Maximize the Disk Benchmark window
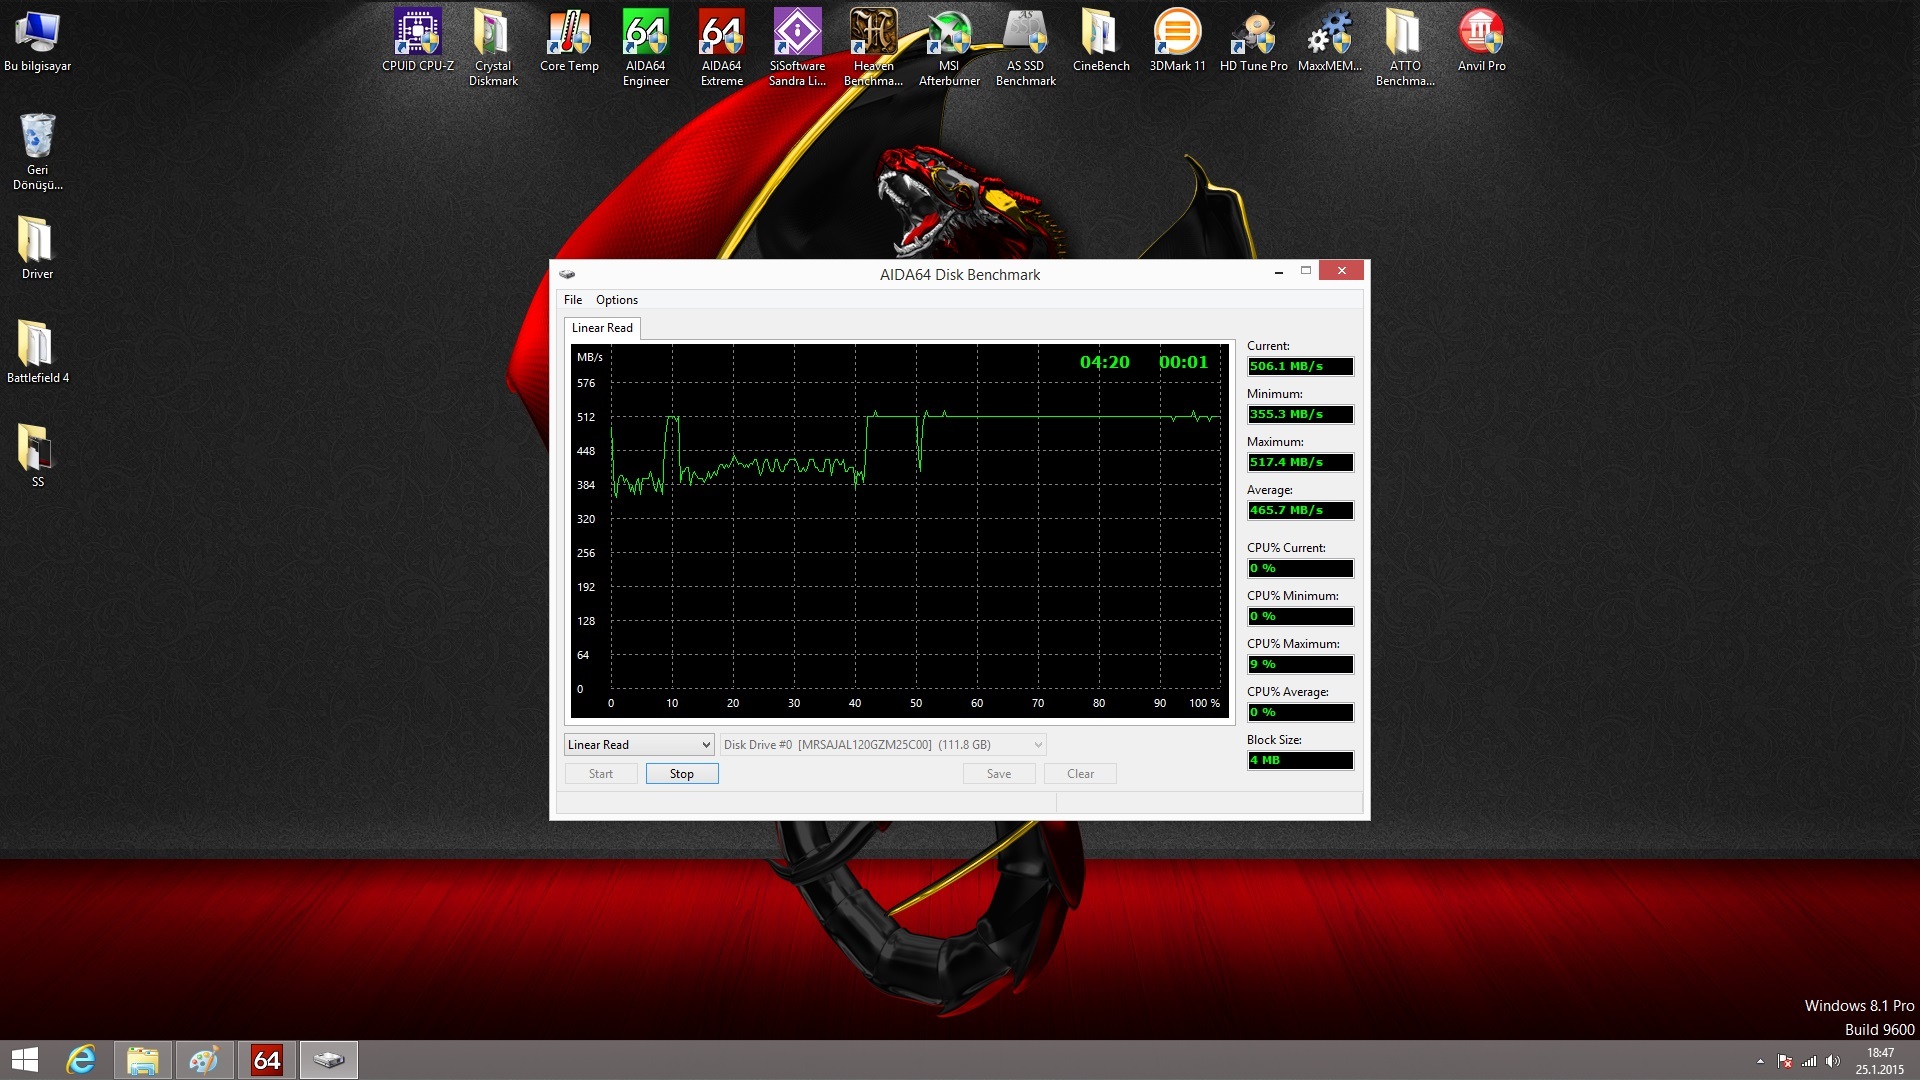This screenshot has height=1080, width=1920. [1305, 271]
